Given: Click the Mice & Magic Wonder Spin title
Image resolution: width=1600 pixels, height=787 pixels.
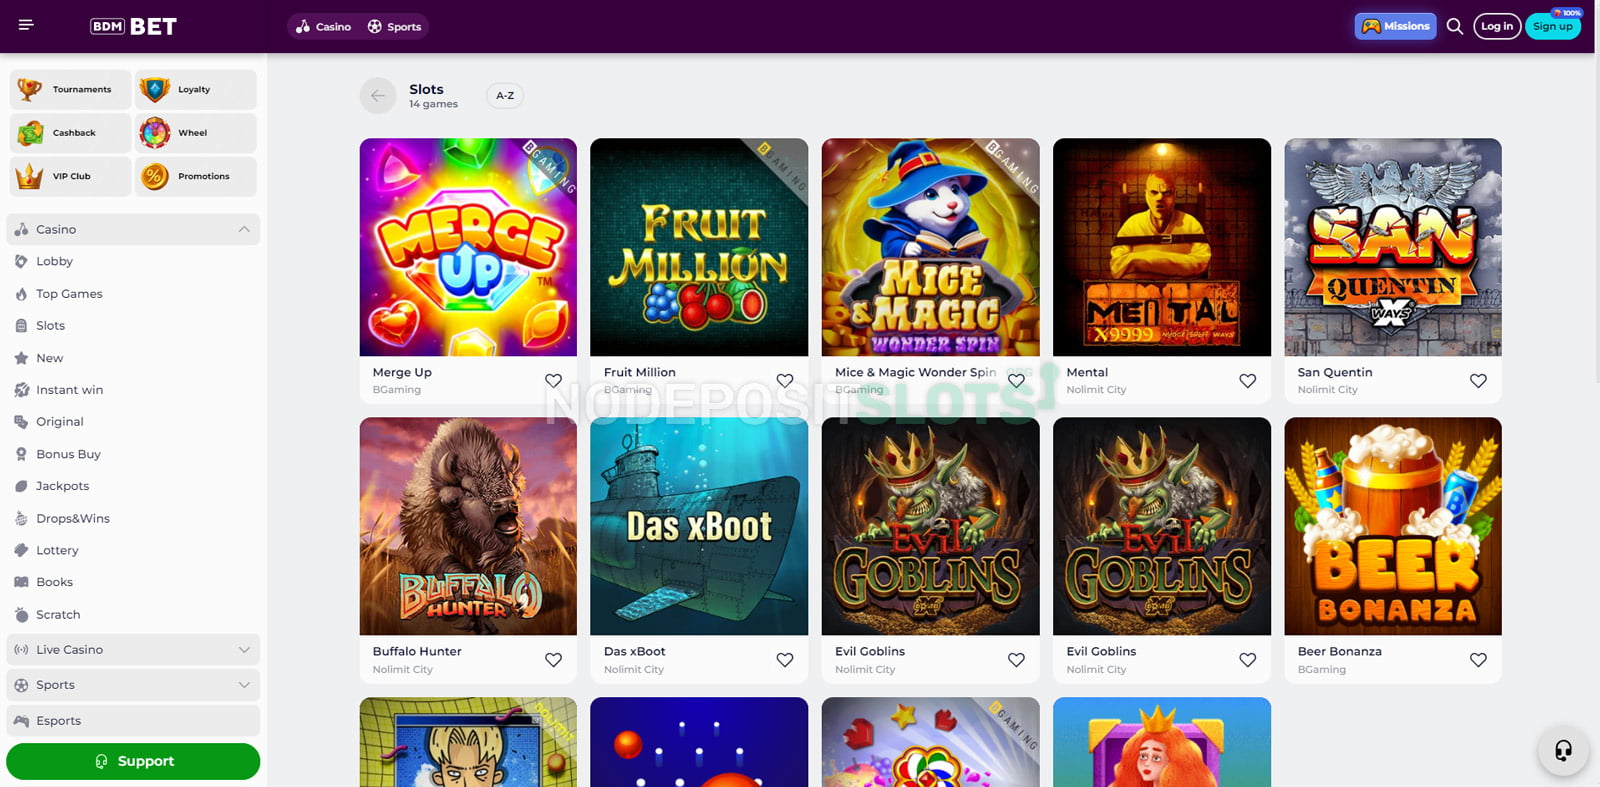Looking at the screenshot, I should [915, 372].
